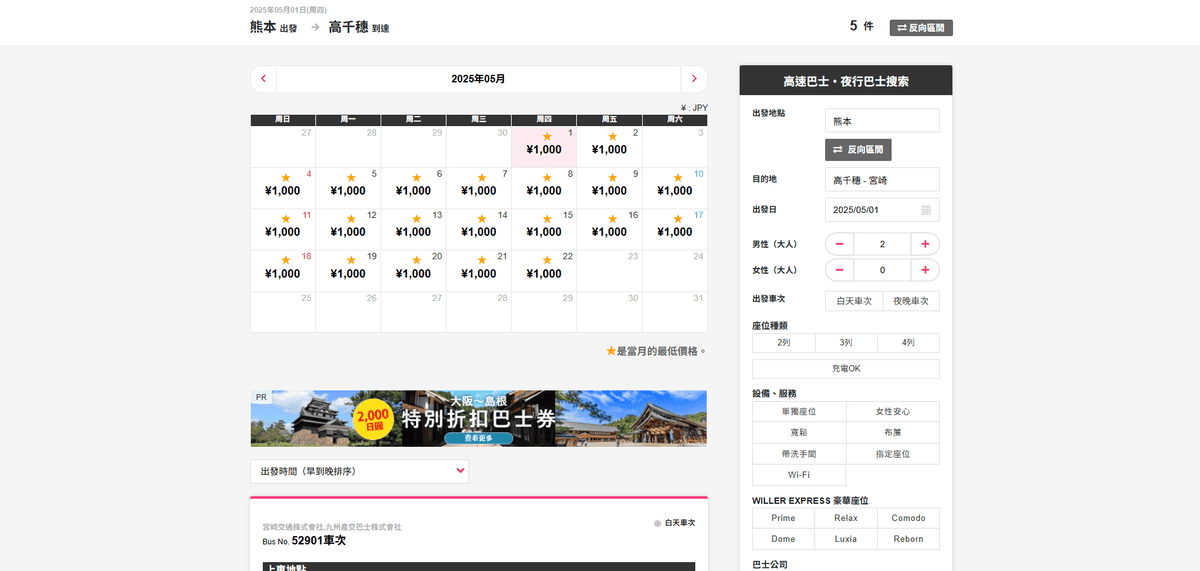The height and width of the screenshot is (571, 1200).
Task: Go to next month in calendar
Action: coord(694,79)
